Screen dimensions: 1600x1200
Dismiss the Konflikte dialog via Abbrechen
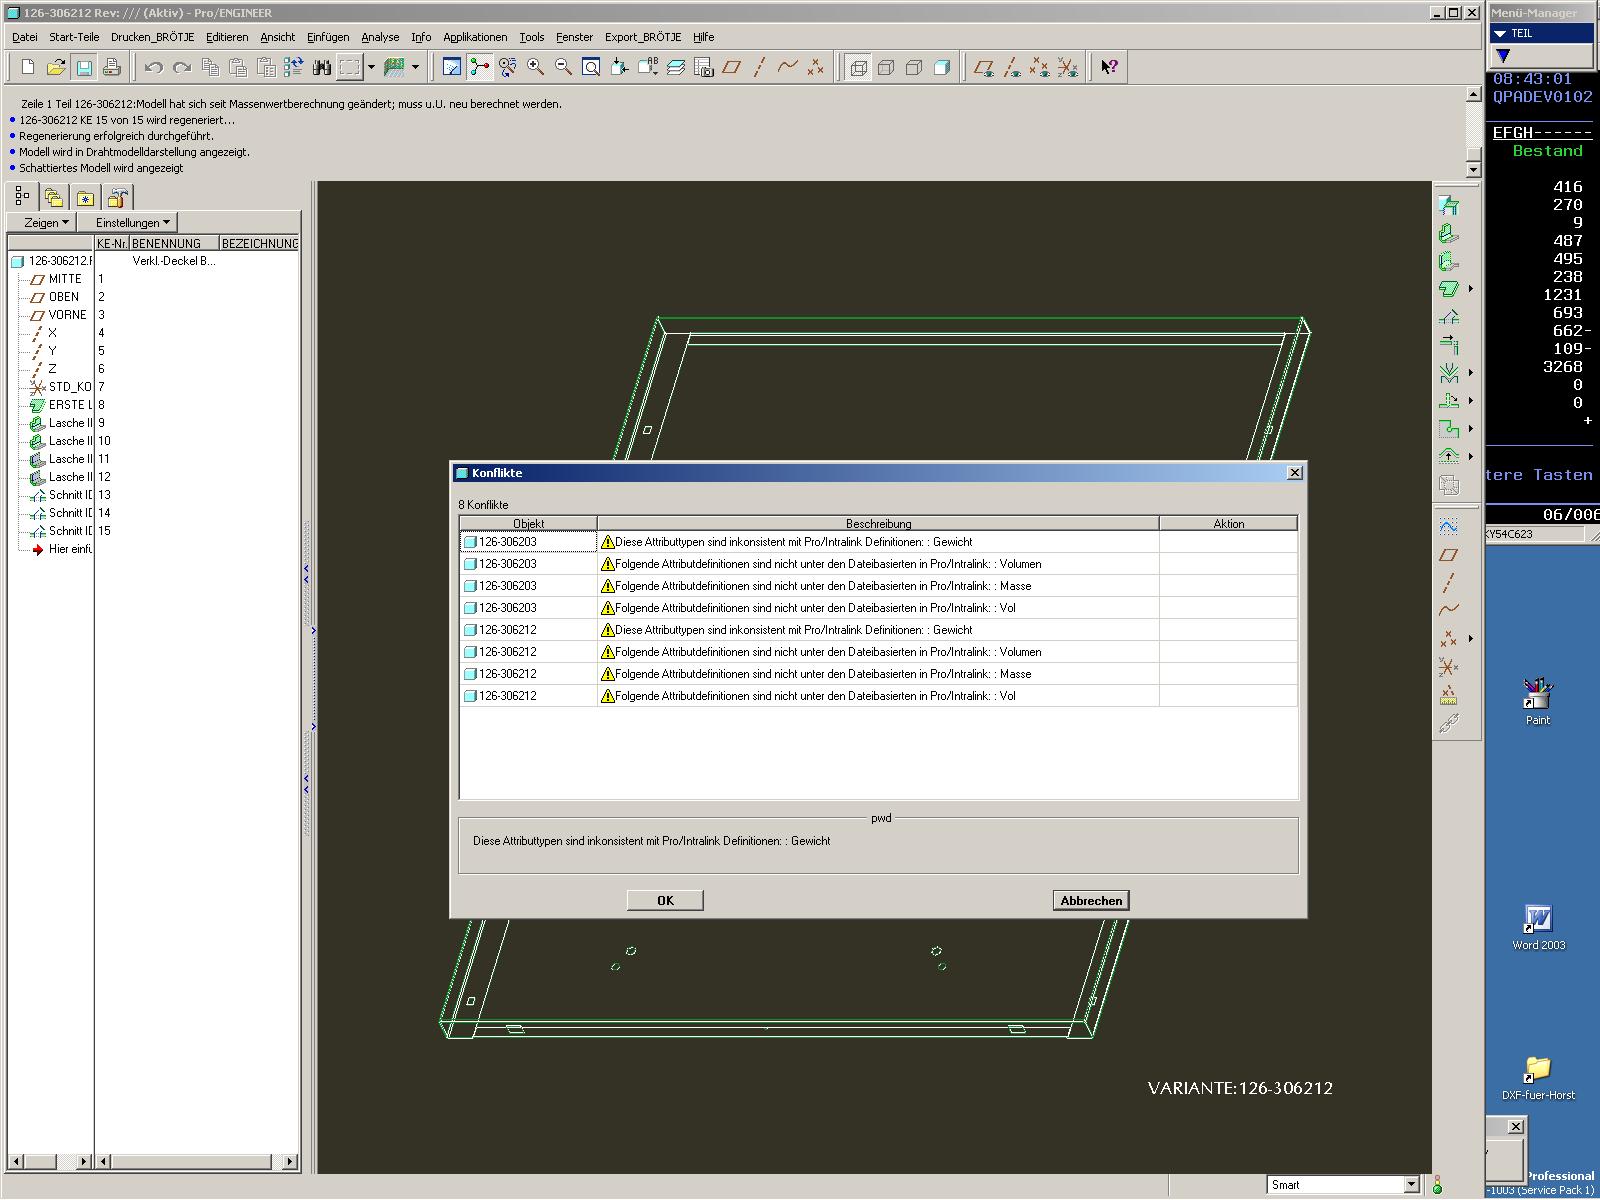click(x=1090, y=900)
